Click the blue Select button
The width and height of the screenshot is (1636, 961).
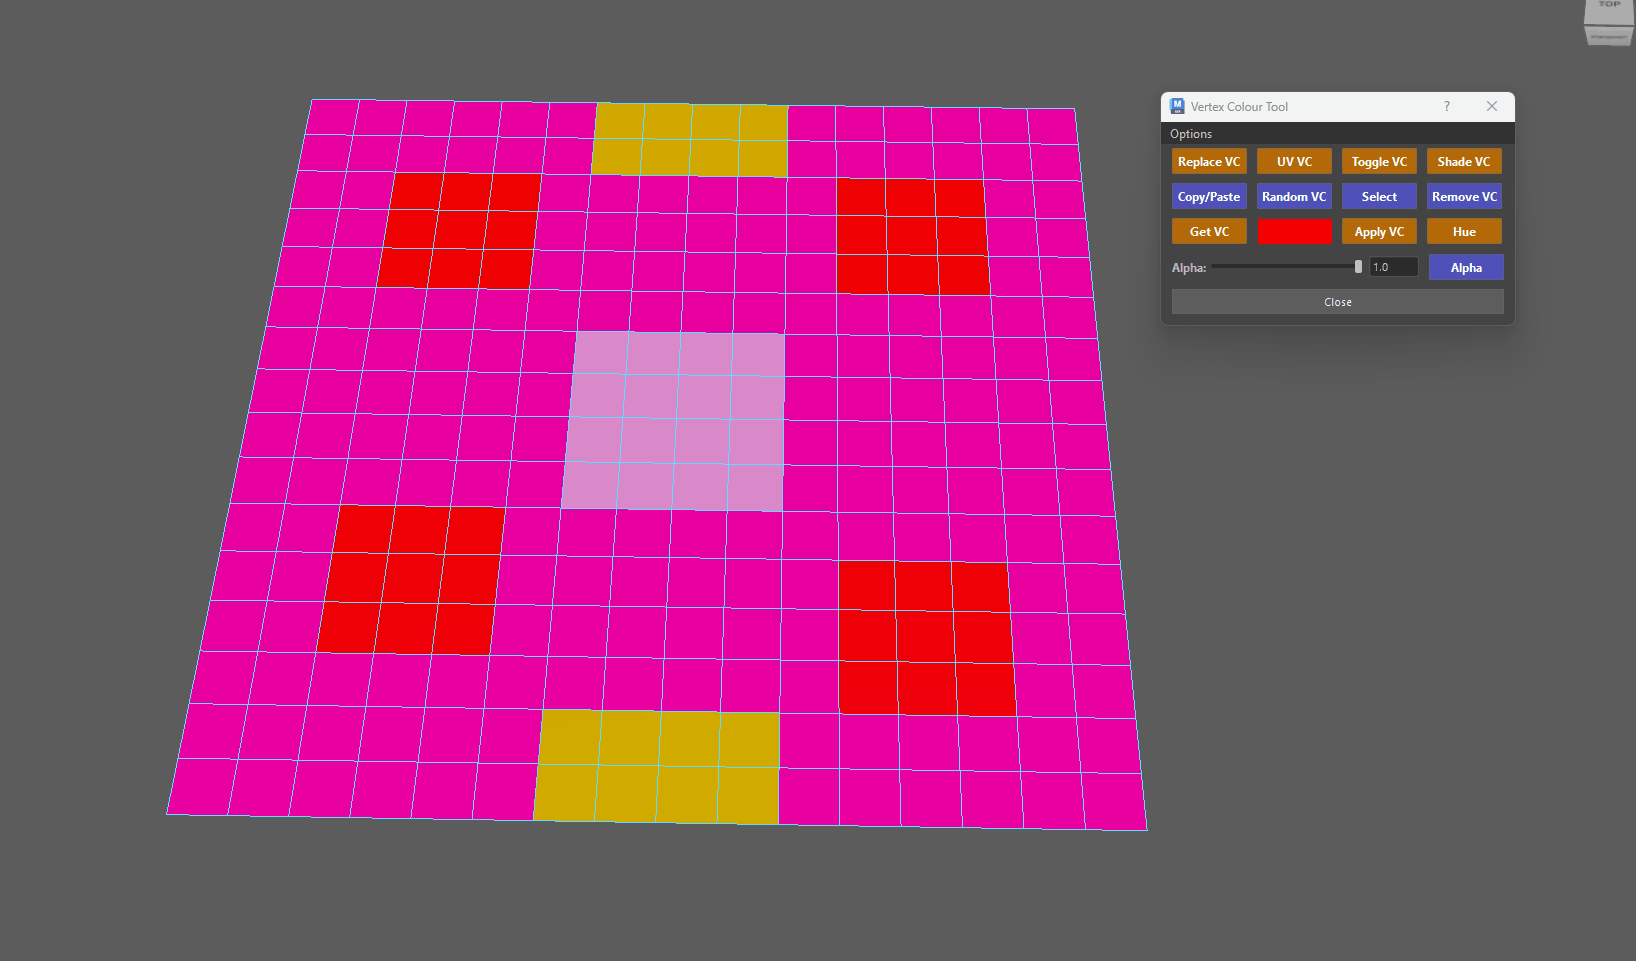click(x=1379, y=197)
